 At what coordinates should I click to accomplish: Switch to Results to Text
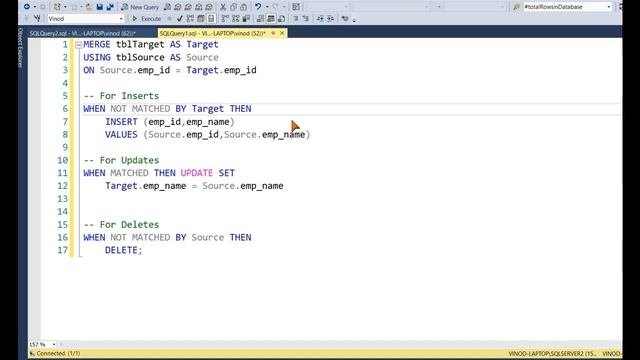[x=260, y=19]
